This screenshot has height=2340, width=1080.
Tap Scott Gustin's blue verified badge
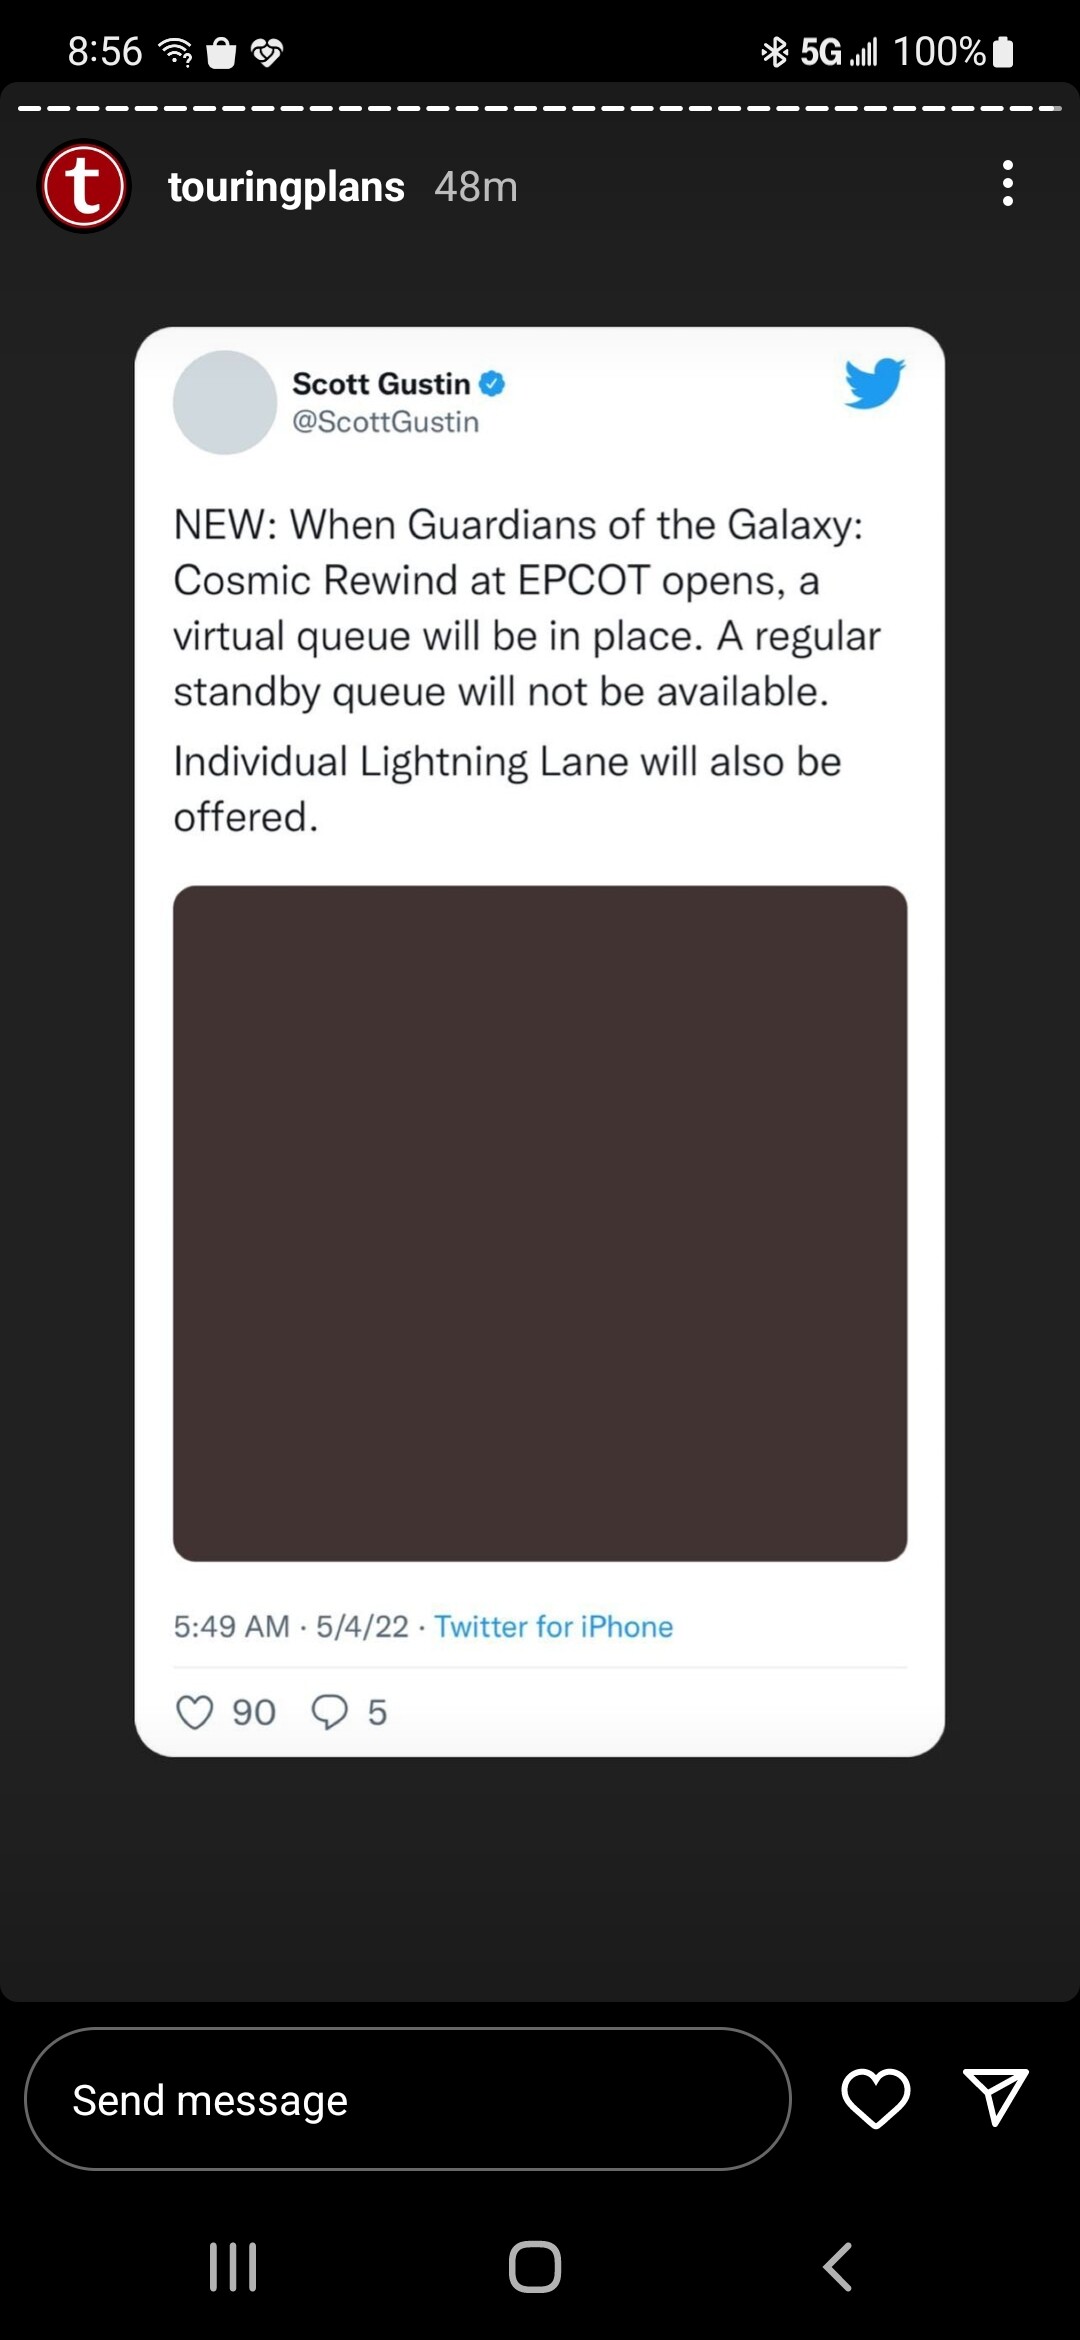[492, 383]
